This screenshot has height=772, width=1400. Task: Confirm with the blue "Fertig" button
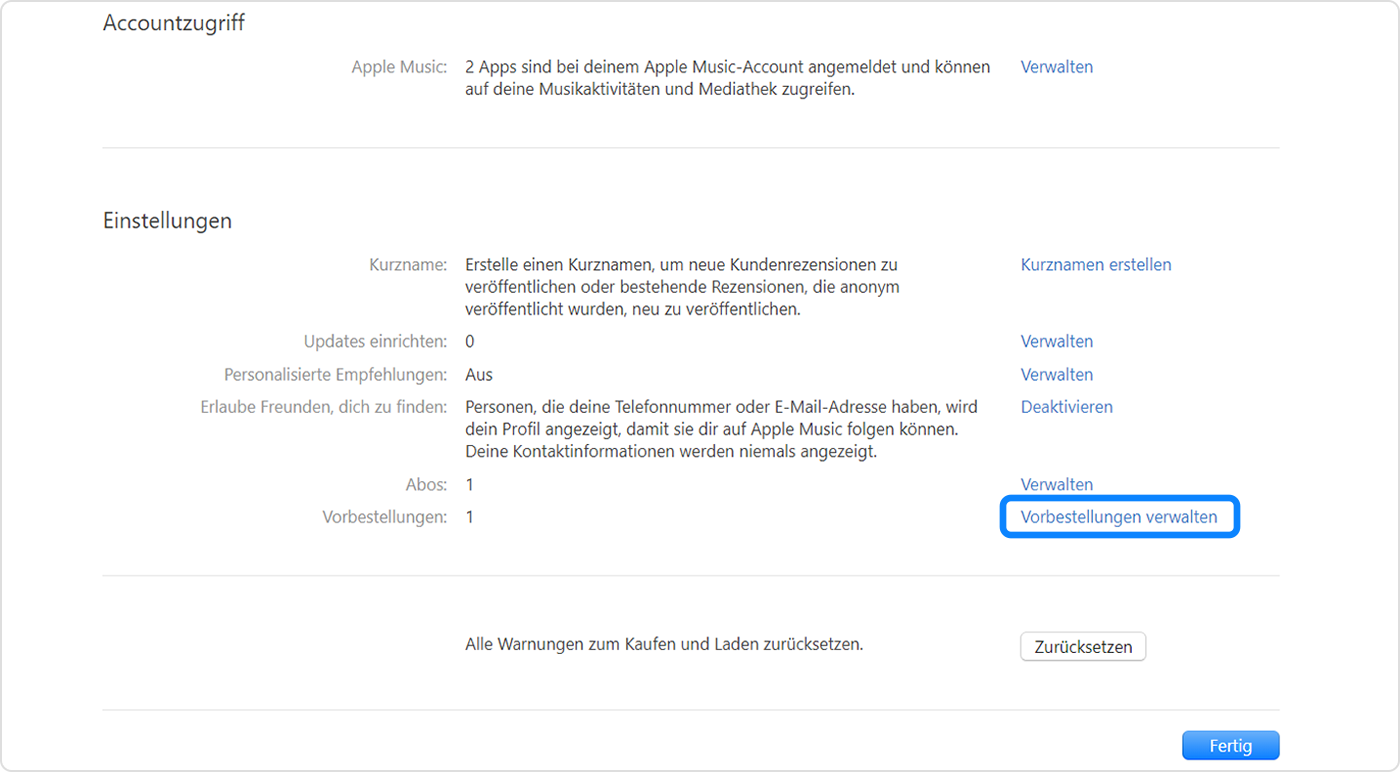pos(1230,745)
